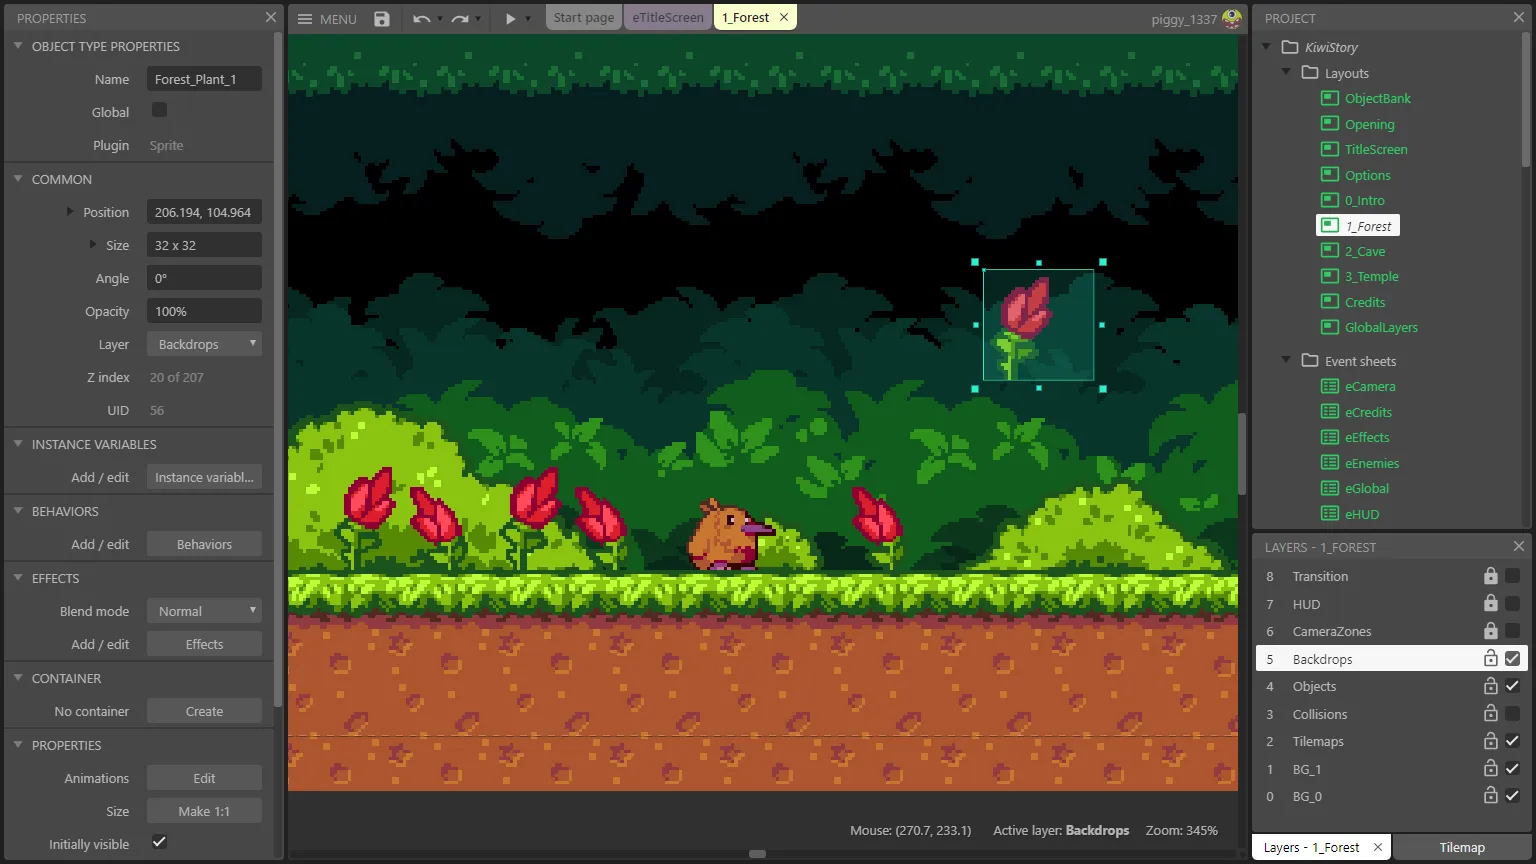Open the piggy_1337 user account avatar
Viewport: 1536px width, 864px height.
coord(1232,18)
